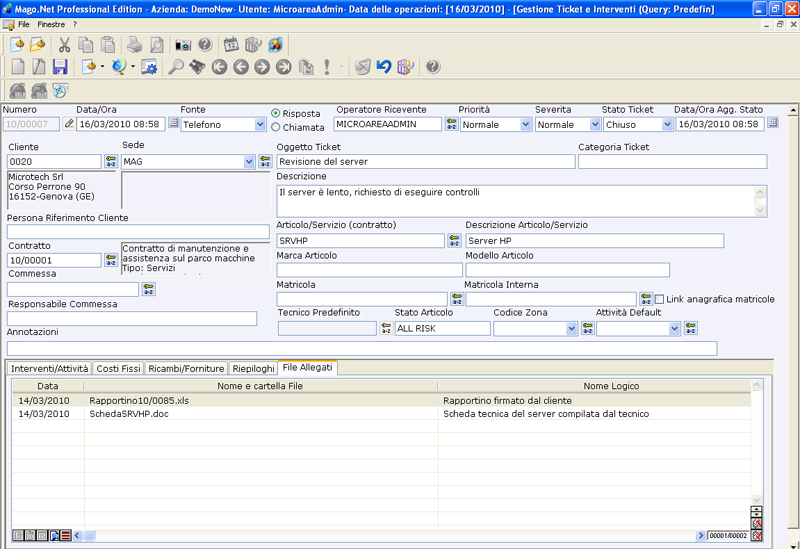
Task: Open the Sede dropdown showing MAG
Action: point(248,162)
